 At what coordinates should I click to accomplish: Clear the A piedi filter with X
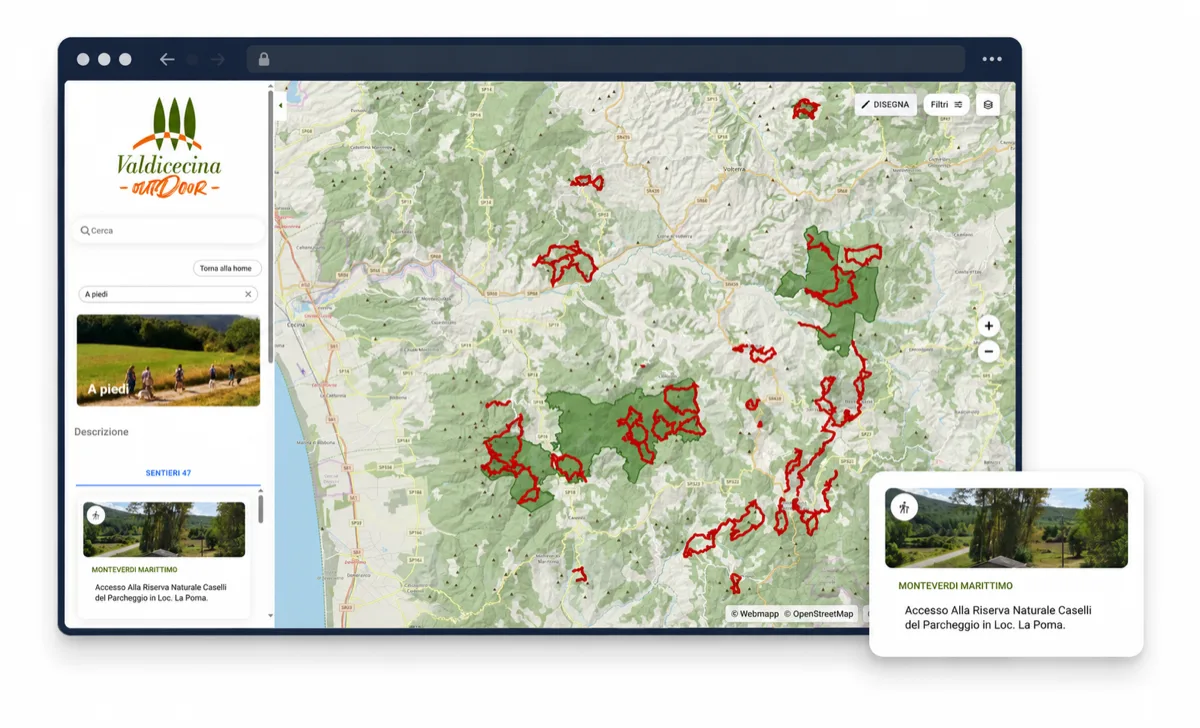click(x=248, y=294)
